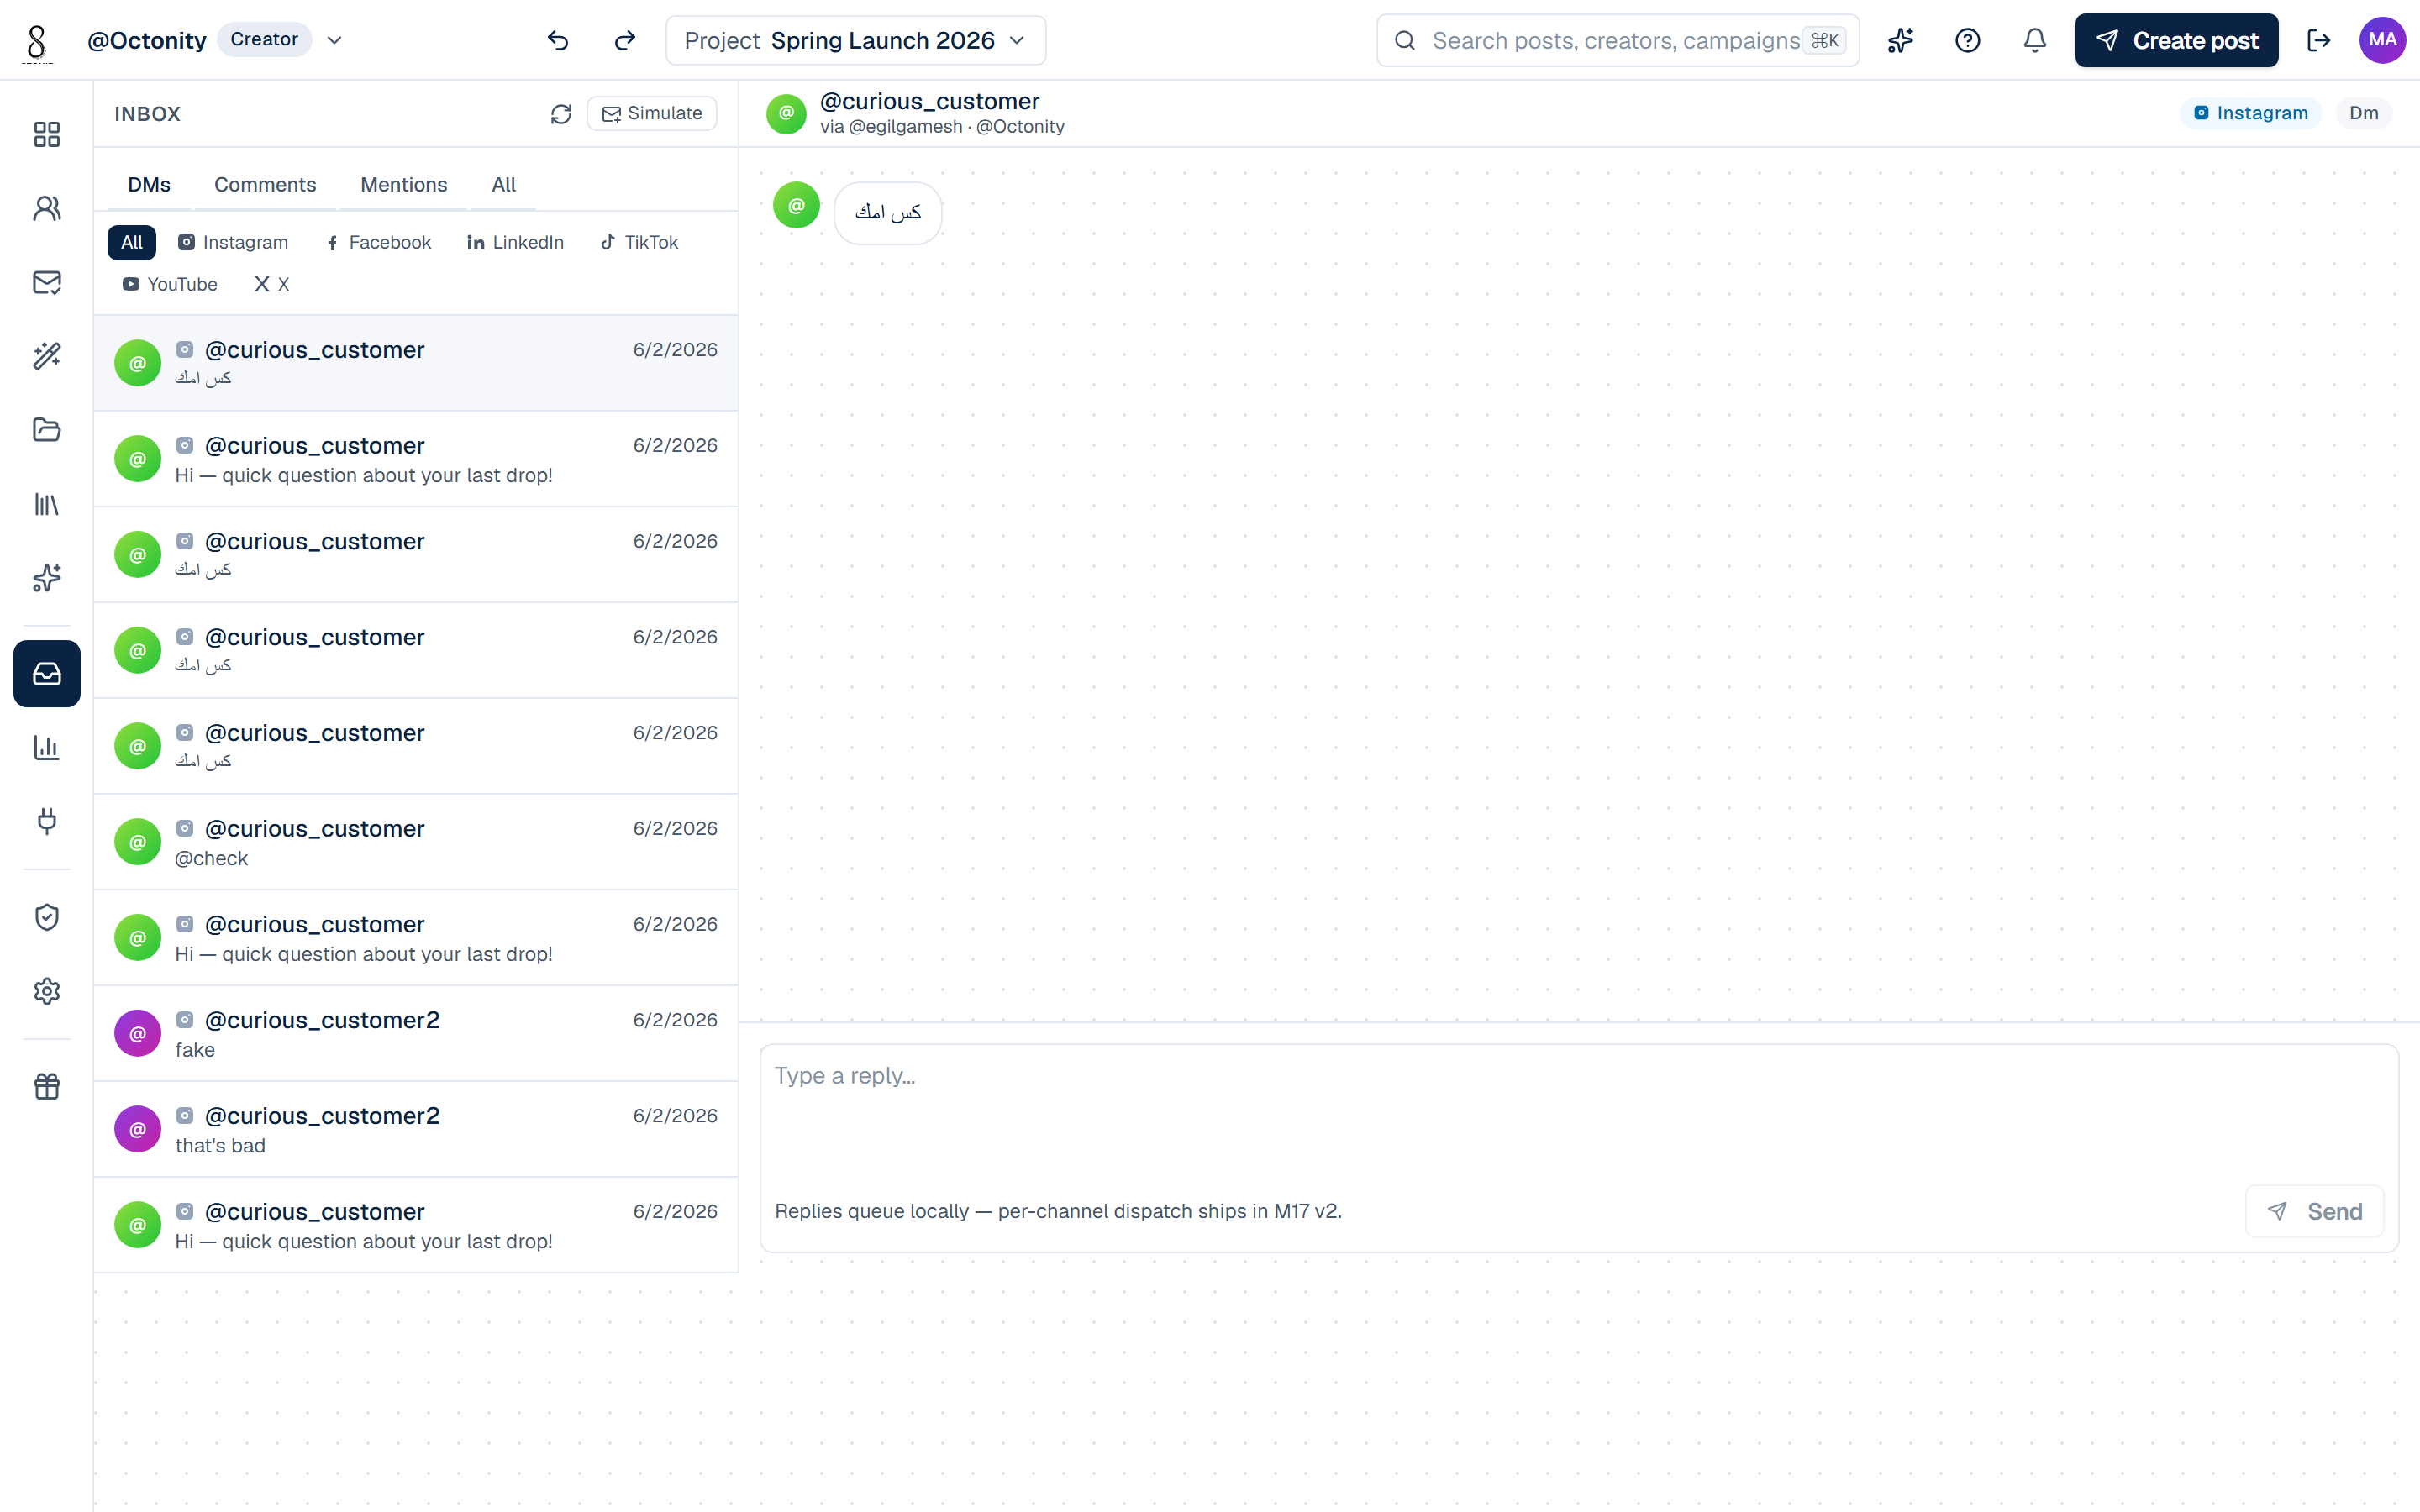Filter inbox by X
The height and width of the screenshot is (1512, 2420).
point(272,284)
